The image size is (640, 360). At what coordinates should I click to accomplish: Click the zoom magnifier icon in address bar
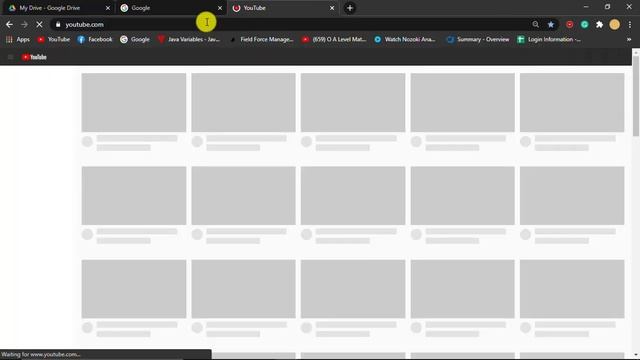536,24
